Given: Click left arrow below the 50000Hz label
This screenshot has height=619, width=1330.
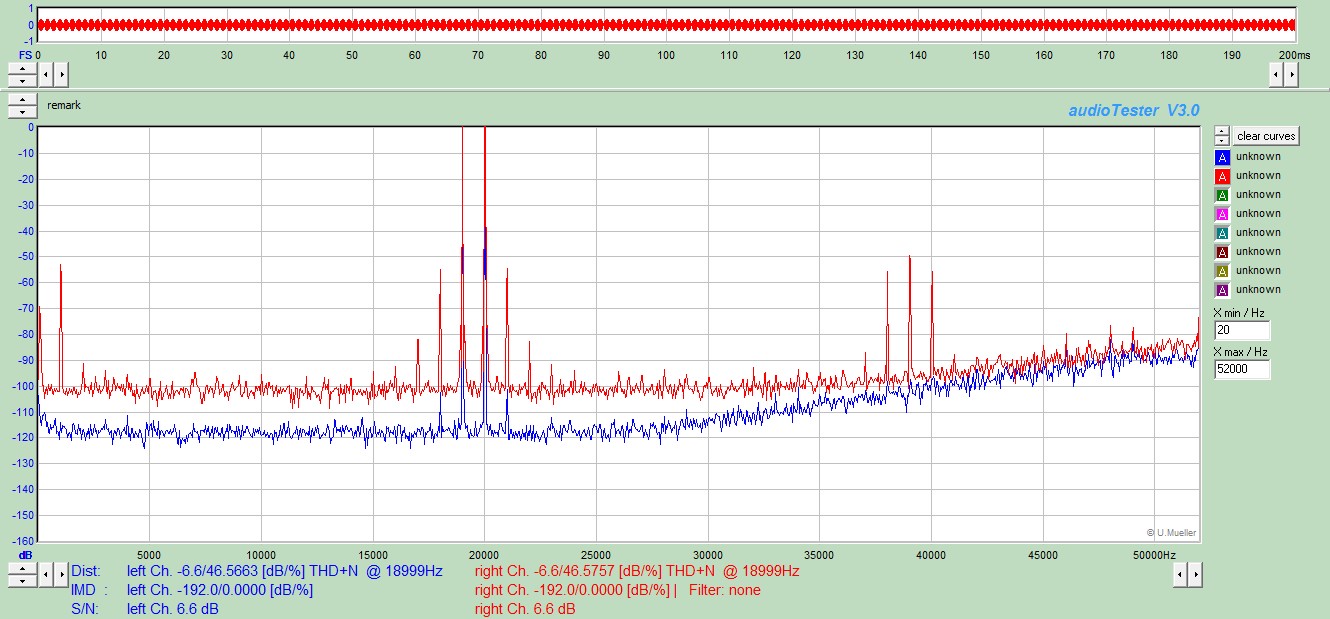Looking at the screenshot, I should pyautogui.click(x=1179, y=574).
